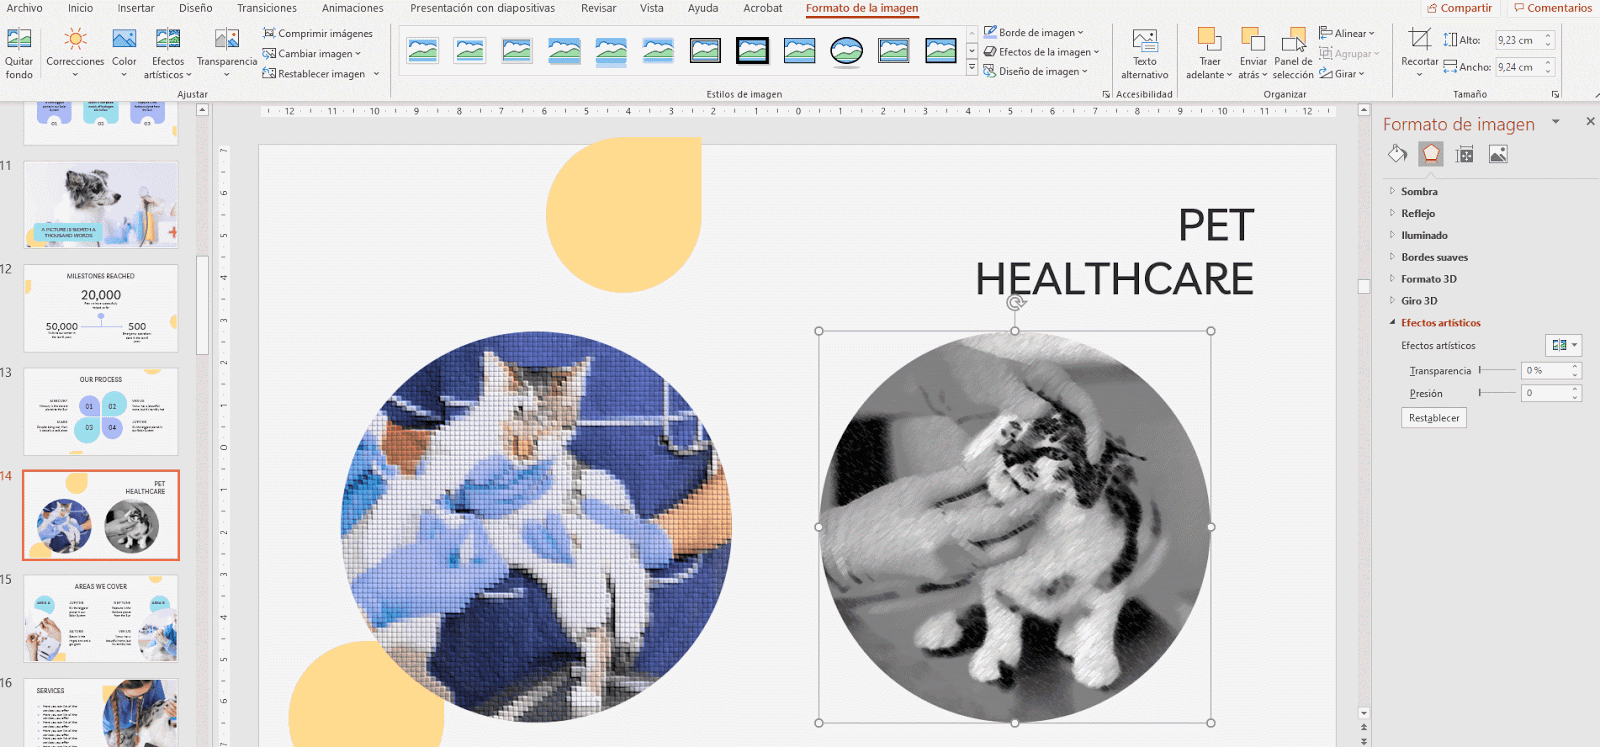Viewport: 1600px width, 747px height.
Task: Select slide 12 Milestones Reached thumbnail
Action: 101,308
